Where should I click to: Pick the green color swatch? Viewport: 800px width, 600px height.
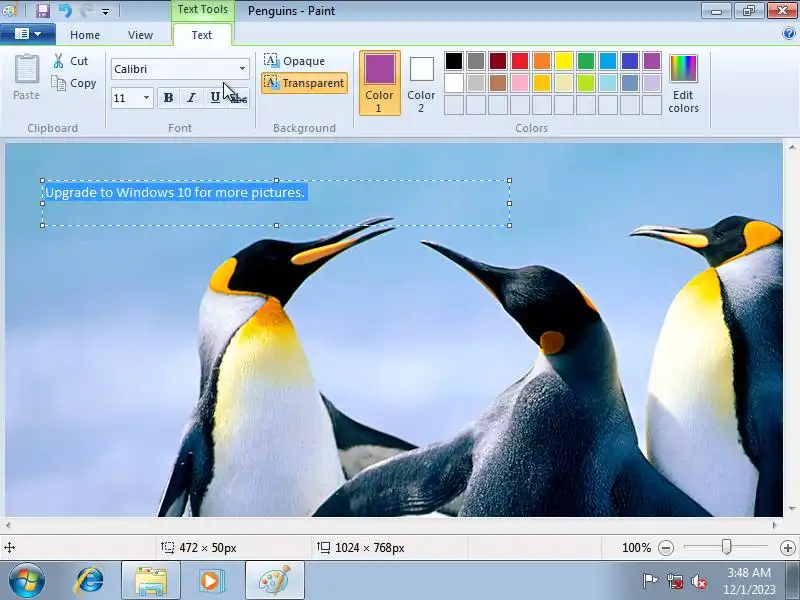586,61
